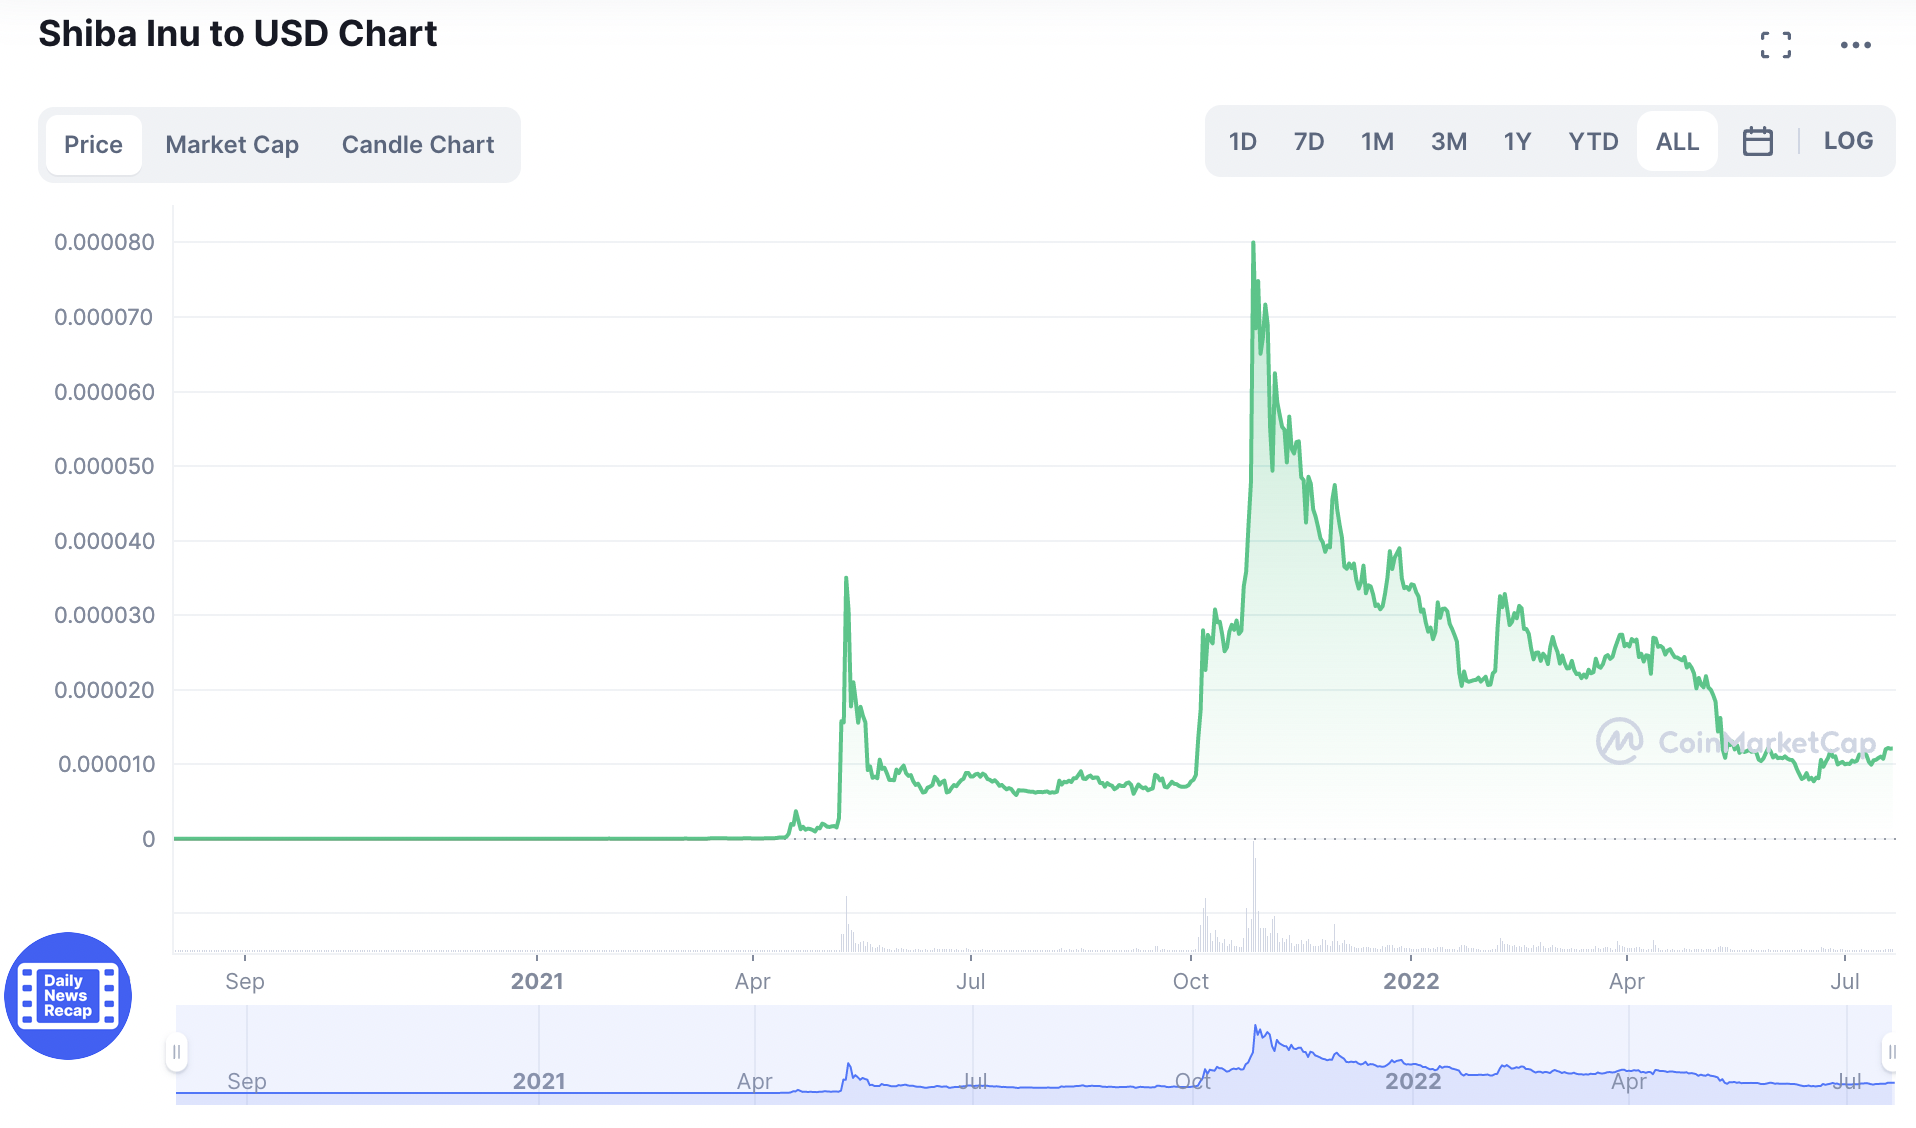Screen dimensions: 1916x1128
Task: Open the chart fullscreen view
Action: tap(1777, 44)
